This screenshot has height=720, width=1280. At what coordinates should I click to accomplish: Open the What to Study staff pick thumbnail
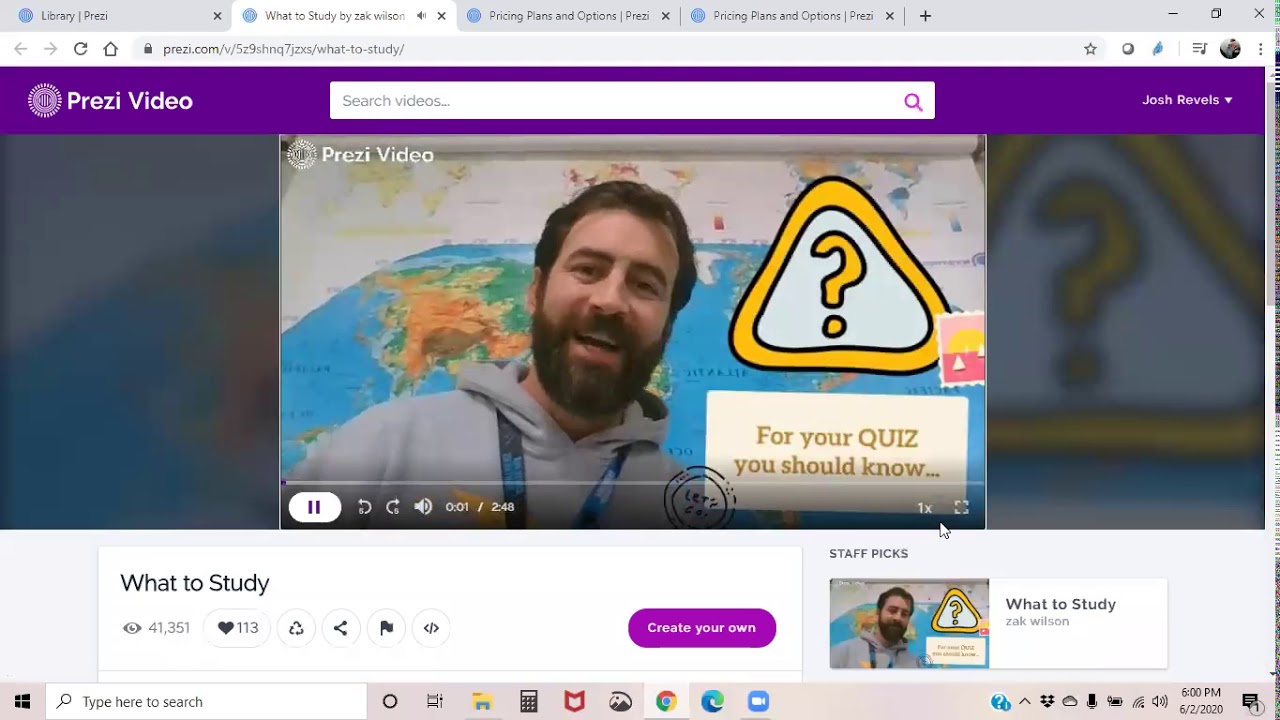coord(909,623)
